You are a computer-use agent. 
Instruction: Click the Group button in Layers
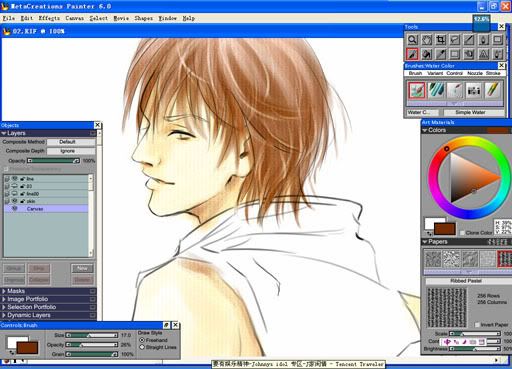[x=14, y=268]
